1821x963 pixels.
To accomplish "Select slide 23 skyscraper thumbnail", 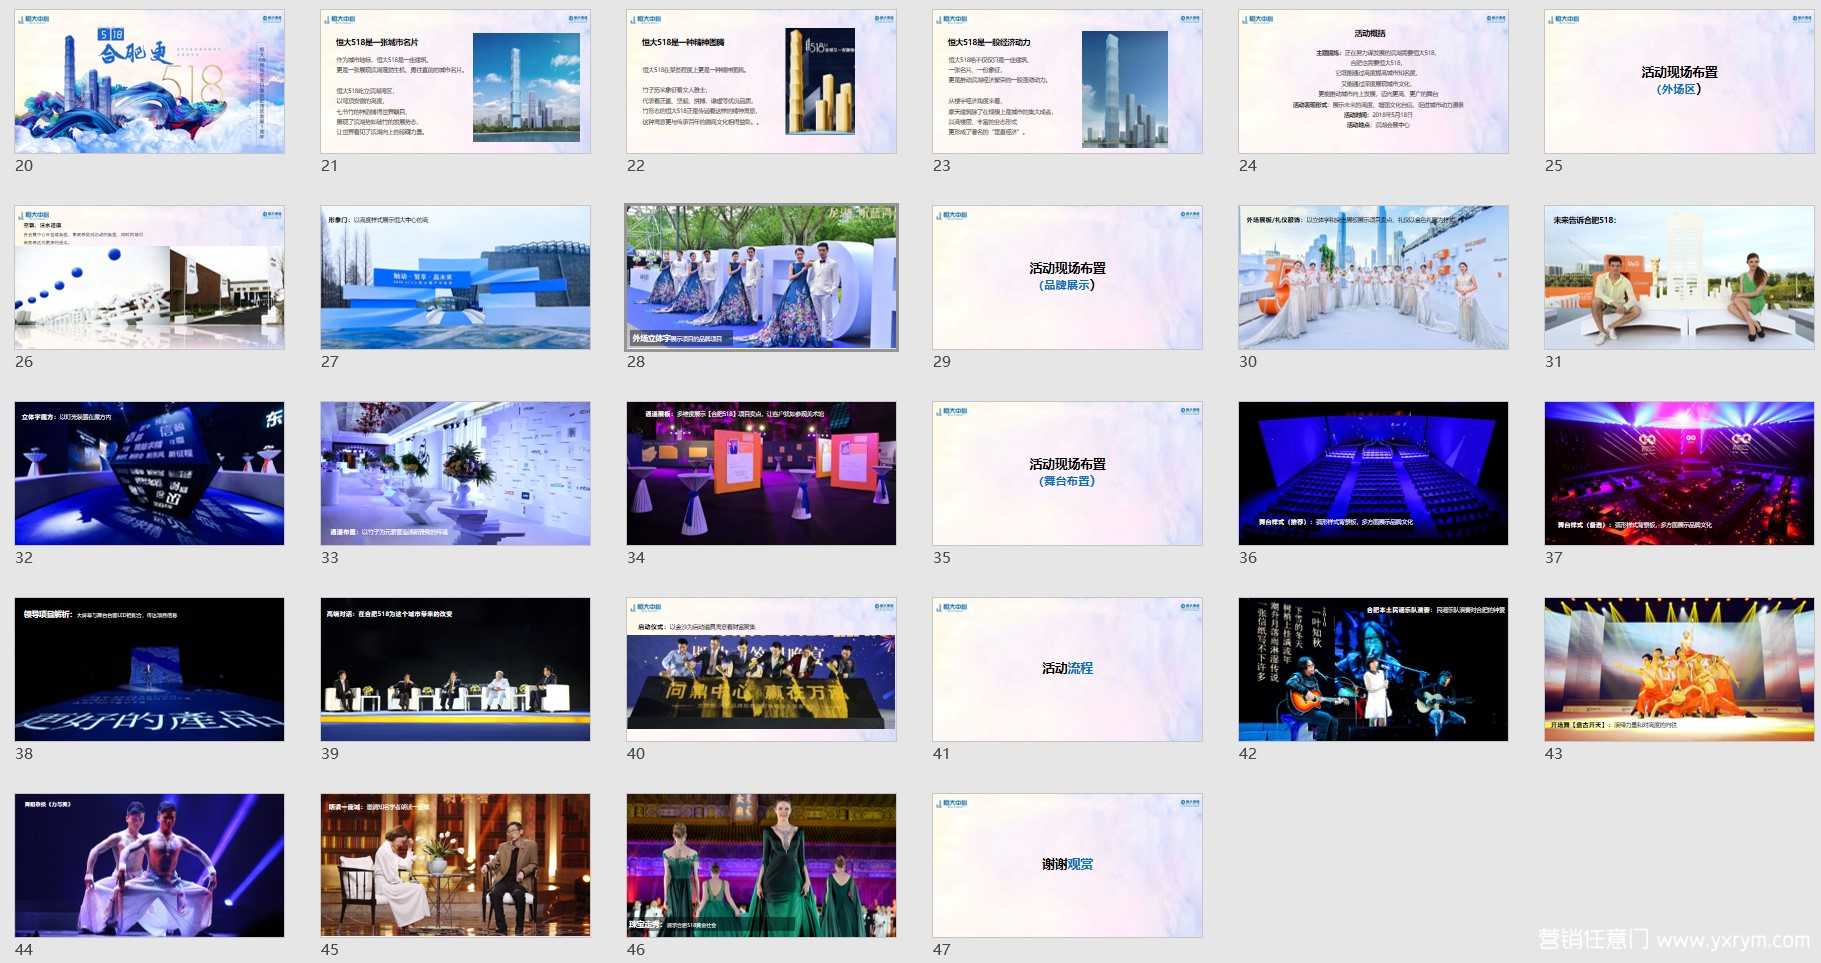I will (1068, 82).
